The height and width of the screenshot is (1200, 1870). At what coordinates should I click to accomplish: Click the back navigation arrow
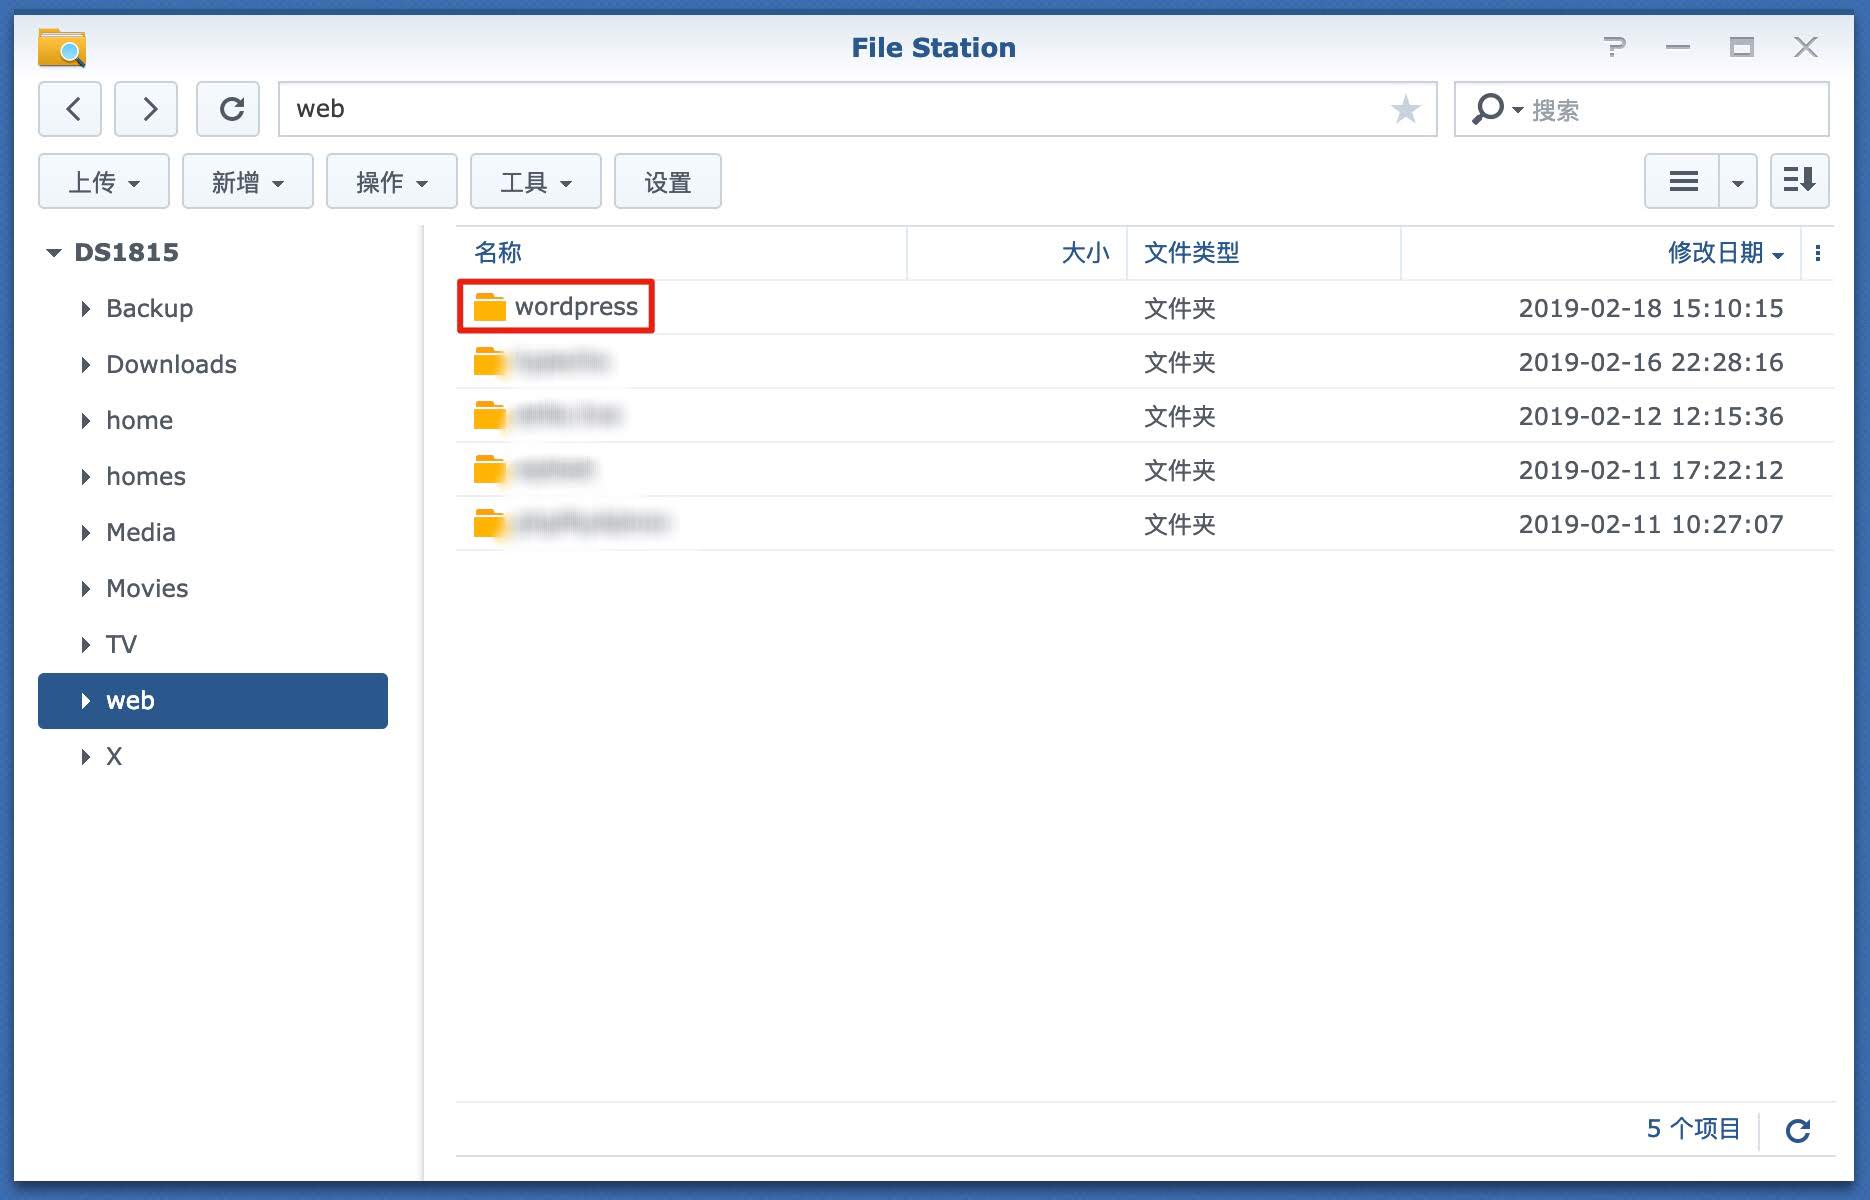(x=70, y=109)
